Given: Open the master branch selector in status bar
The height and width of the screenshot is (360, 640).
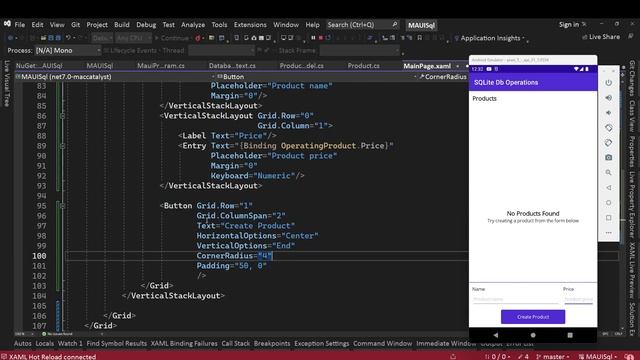Looking at the screenshot, I should [x=553, y=356].
